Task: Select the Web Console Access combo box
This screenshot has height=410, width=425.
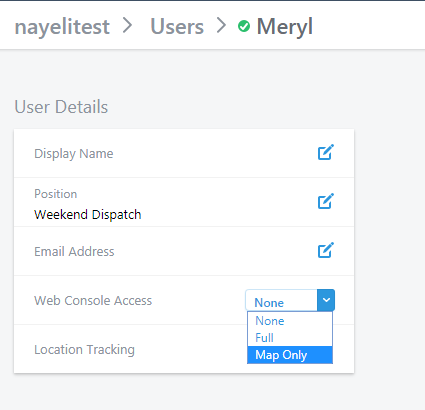Action: click(290, 300)
